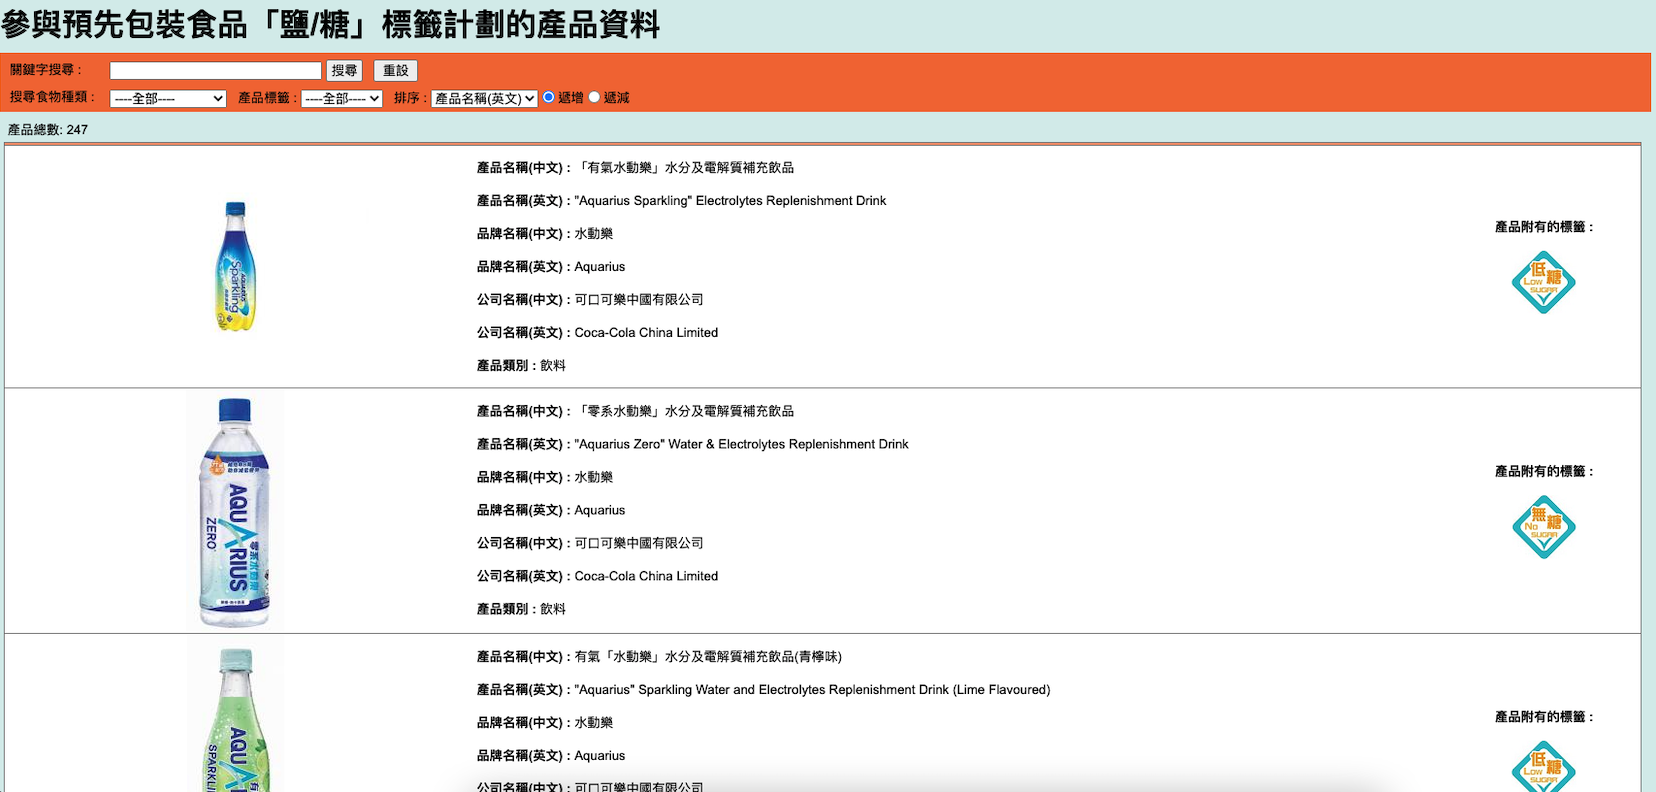Viewport: 1656px width, 792px height.
Task: Click Coca-Cola China Limited in the first product
Action: tap(646, 333)
